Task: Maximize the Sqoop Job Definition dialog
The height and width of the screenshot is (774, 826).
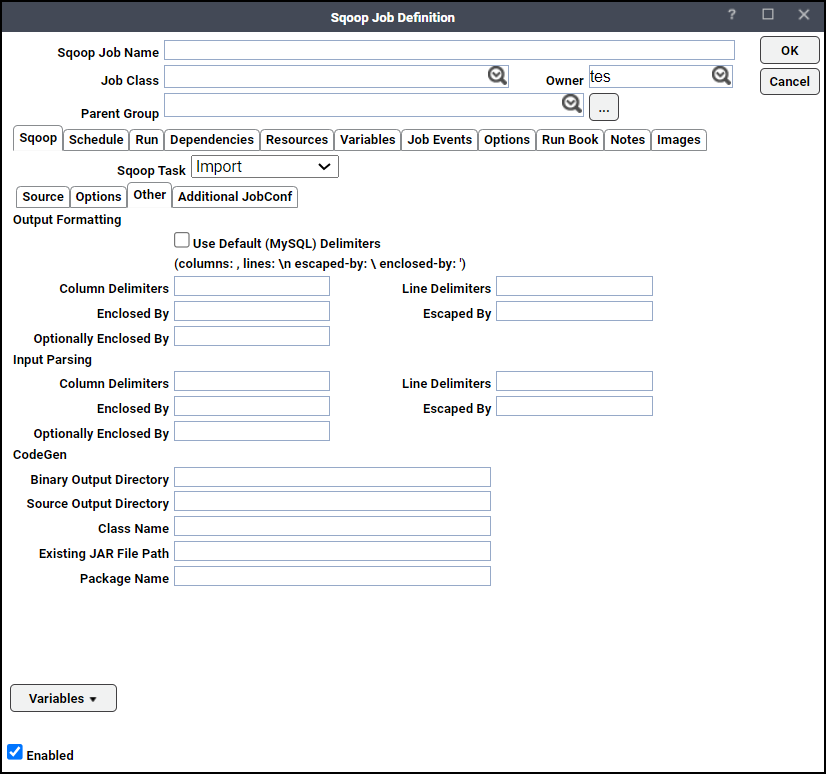Action: click(768, 15)
